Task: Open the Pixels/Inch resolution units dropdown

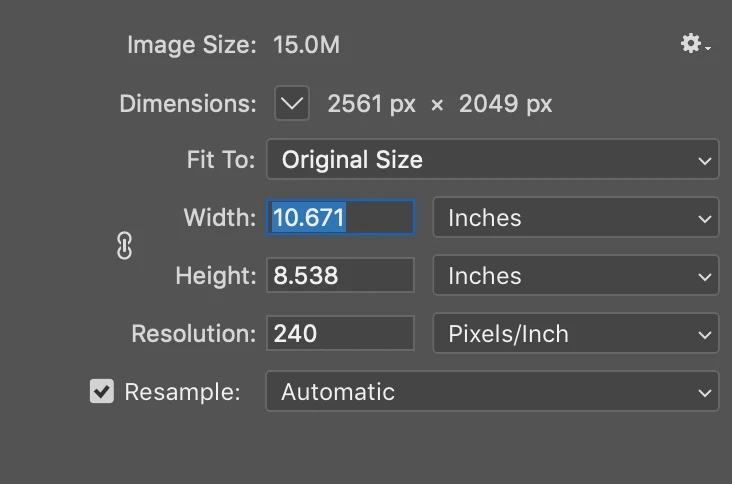Action: point(576,333)
